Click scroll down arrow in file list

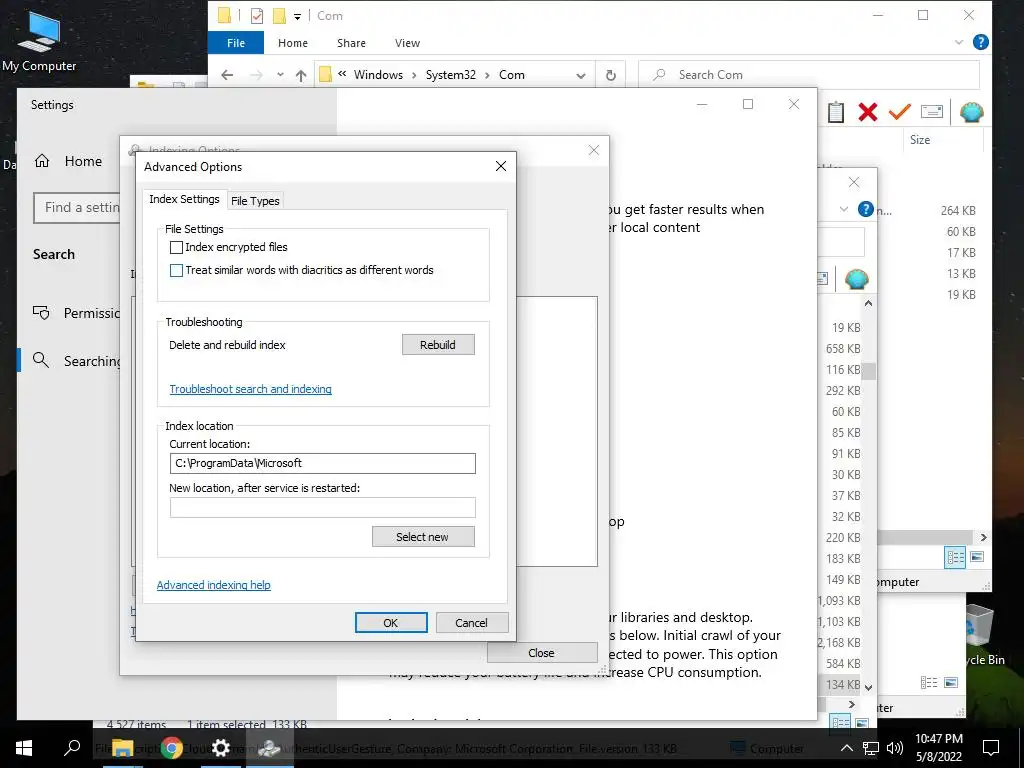(868, 687)
